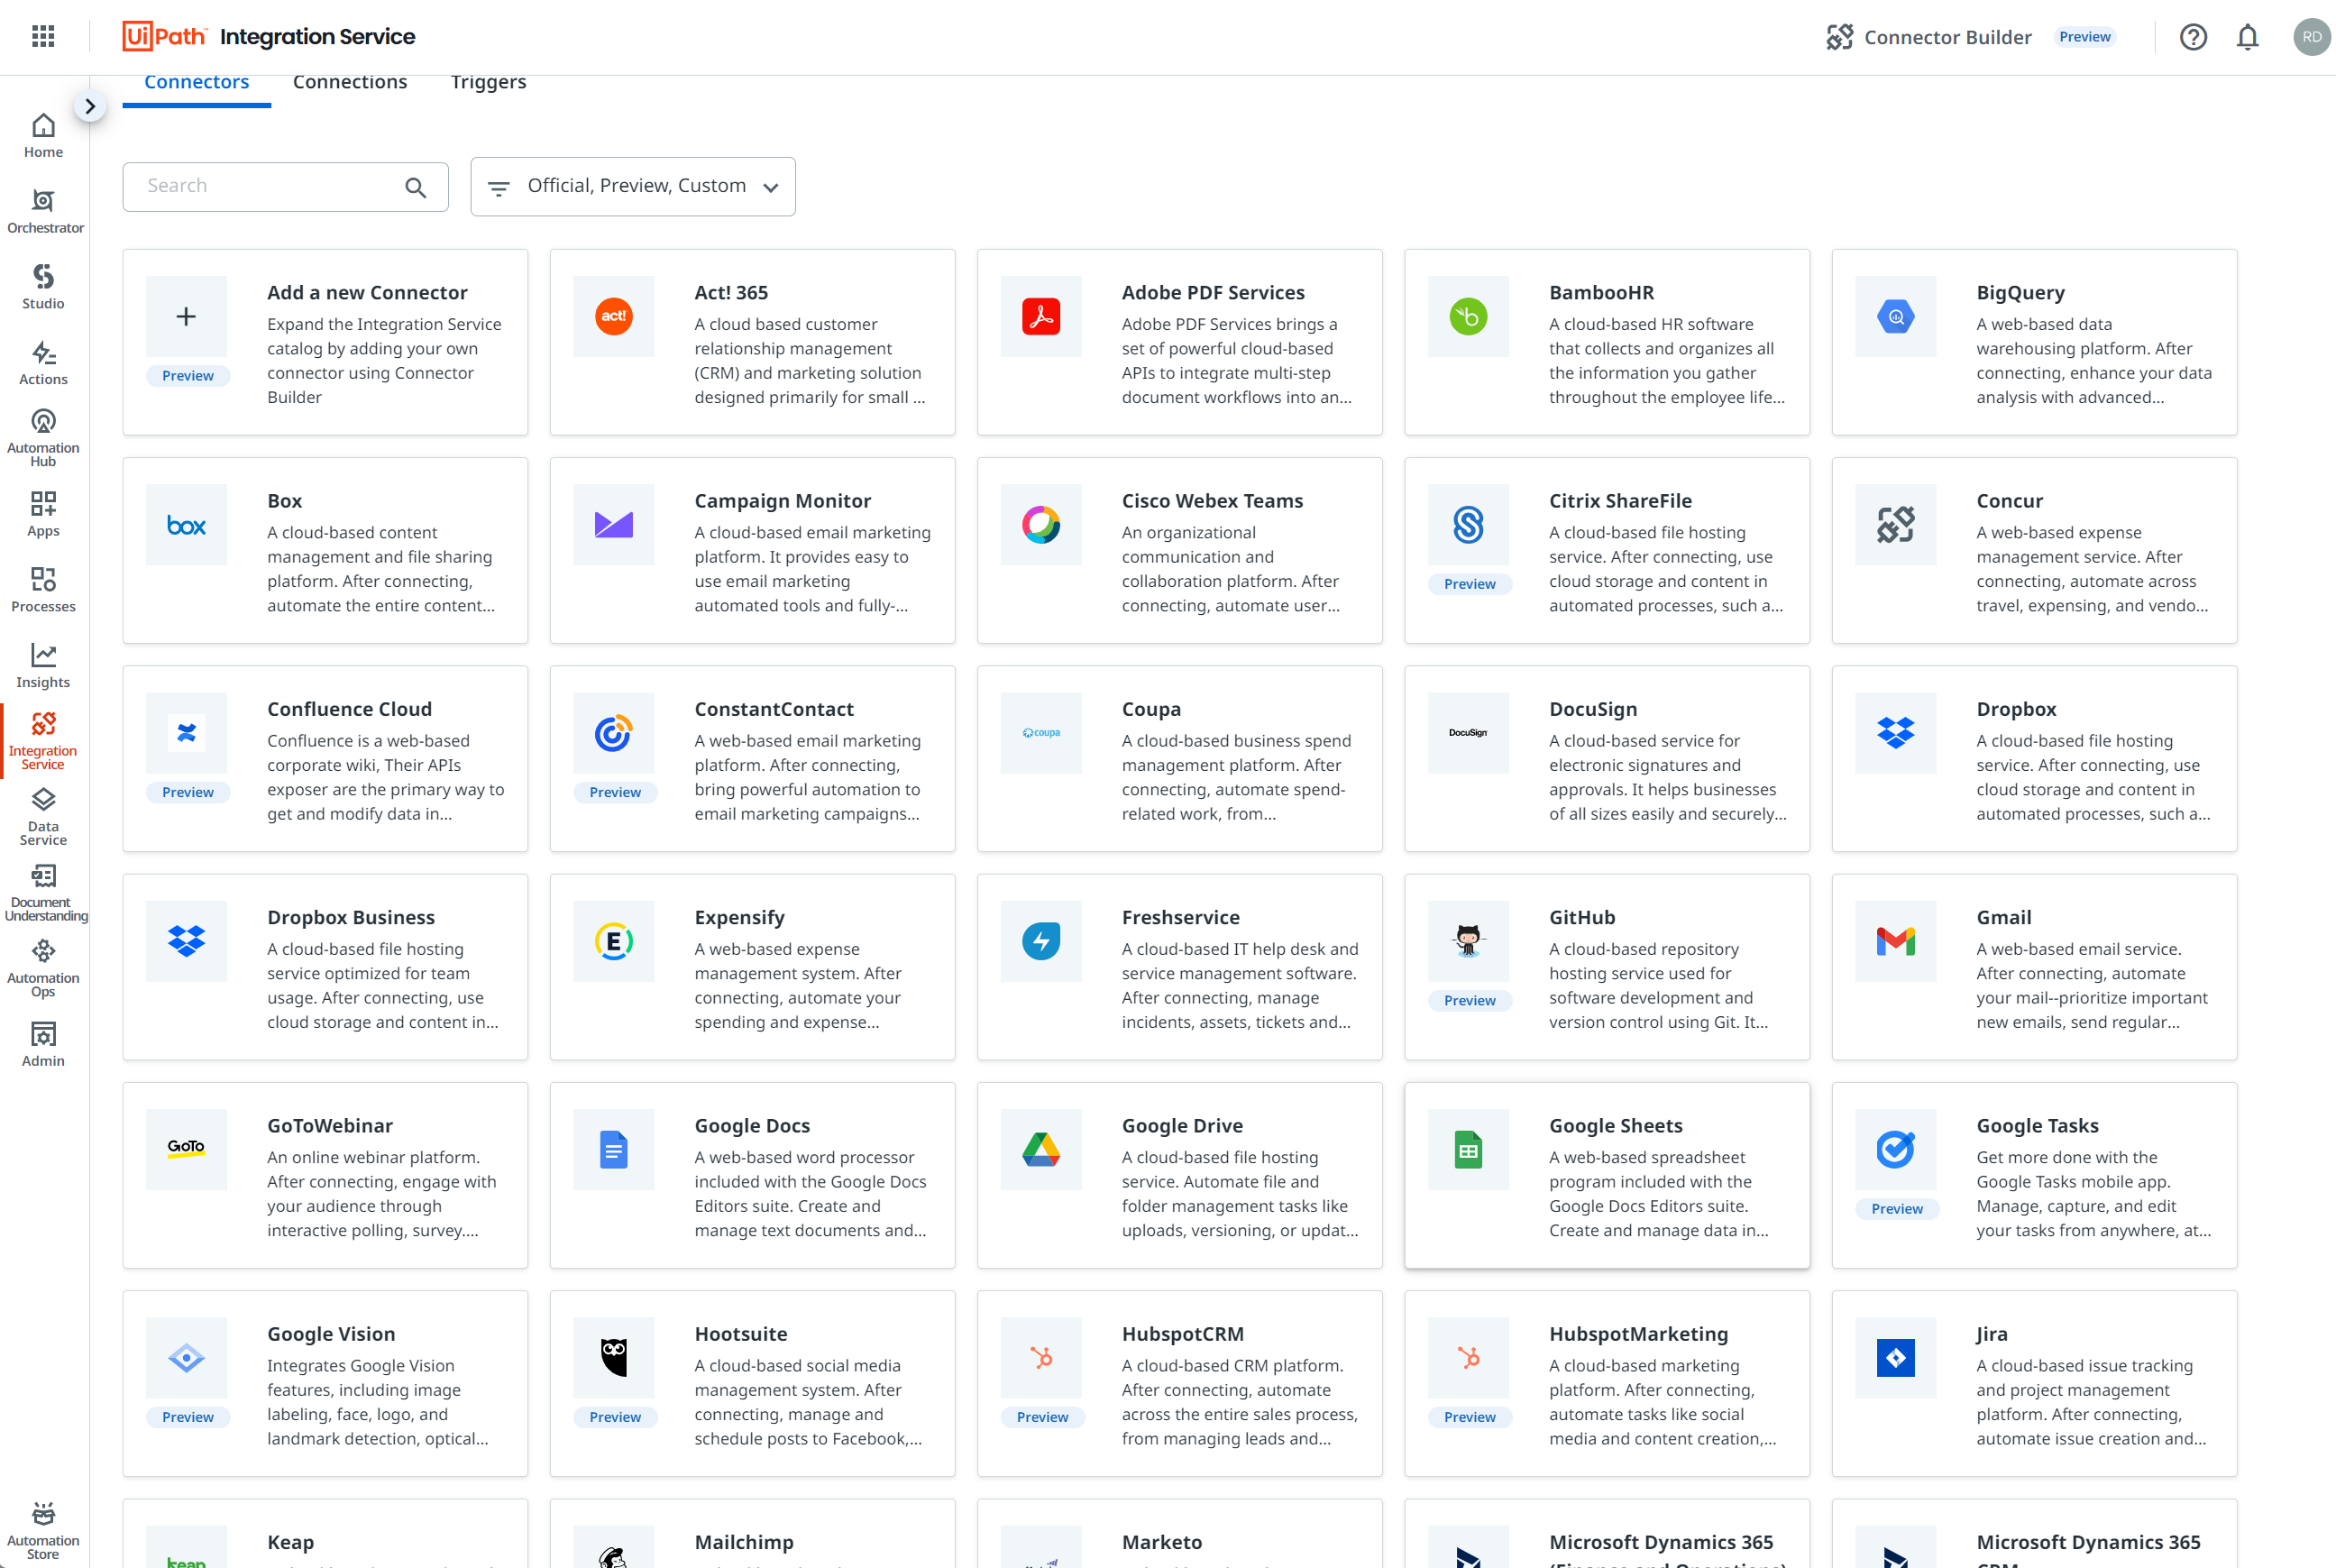Open the Citrix ShareFile icon
This screenshot has width=2336, height=1568.
(x=1468, y=525)
